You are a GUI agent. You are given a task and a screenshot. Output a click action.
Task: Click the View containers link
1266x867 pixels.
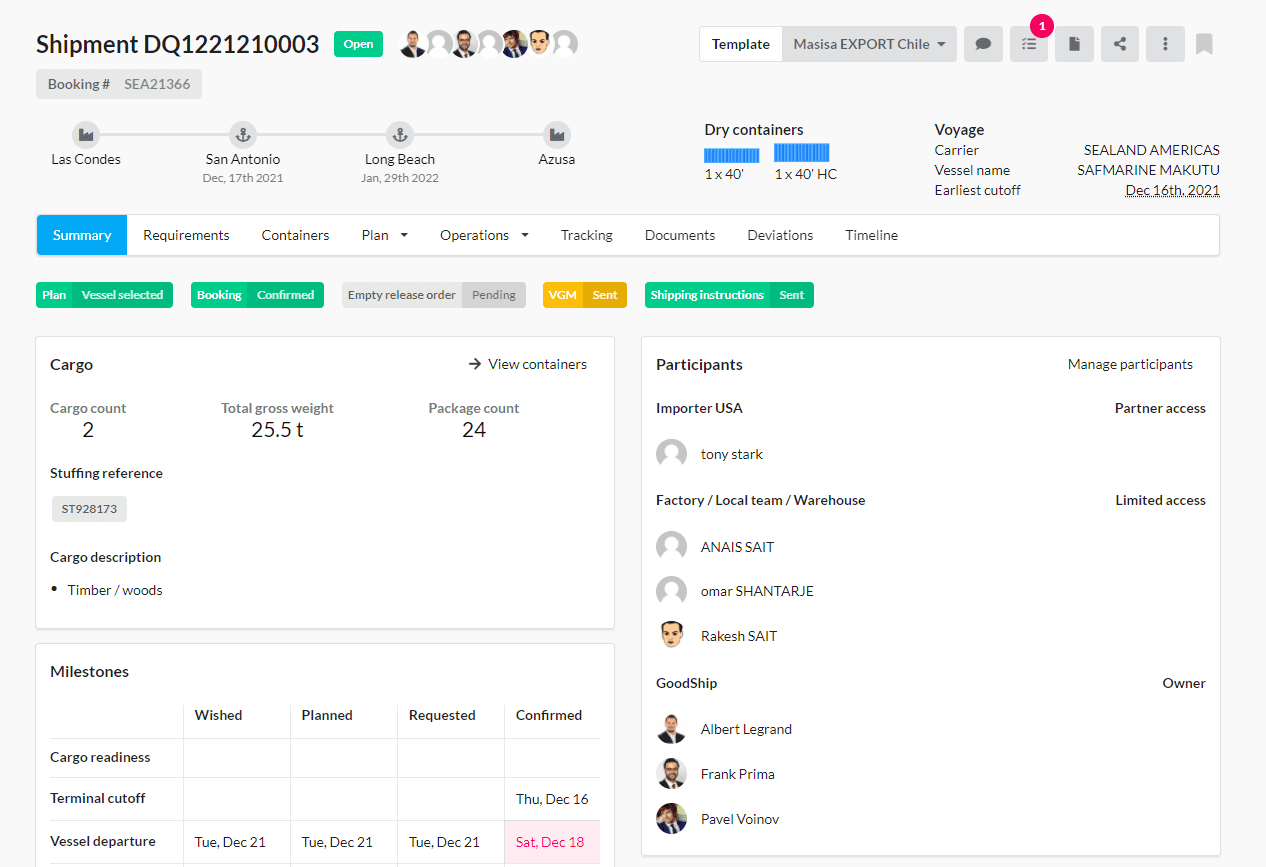click(x=528, y=364)
